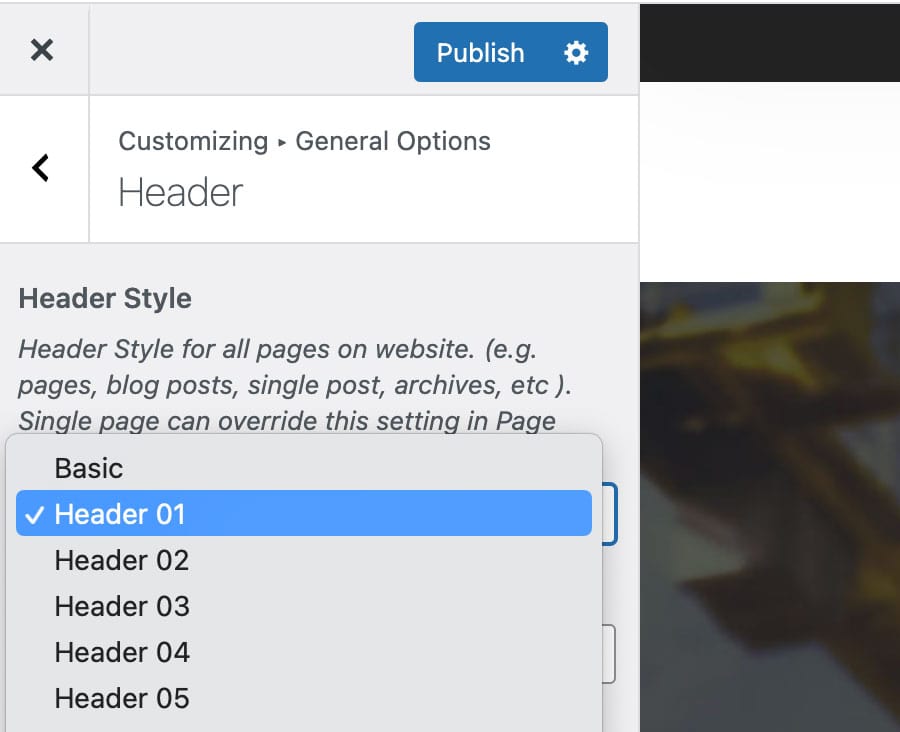Click the partially hidden field below the select box

click(x=609, y=654)
